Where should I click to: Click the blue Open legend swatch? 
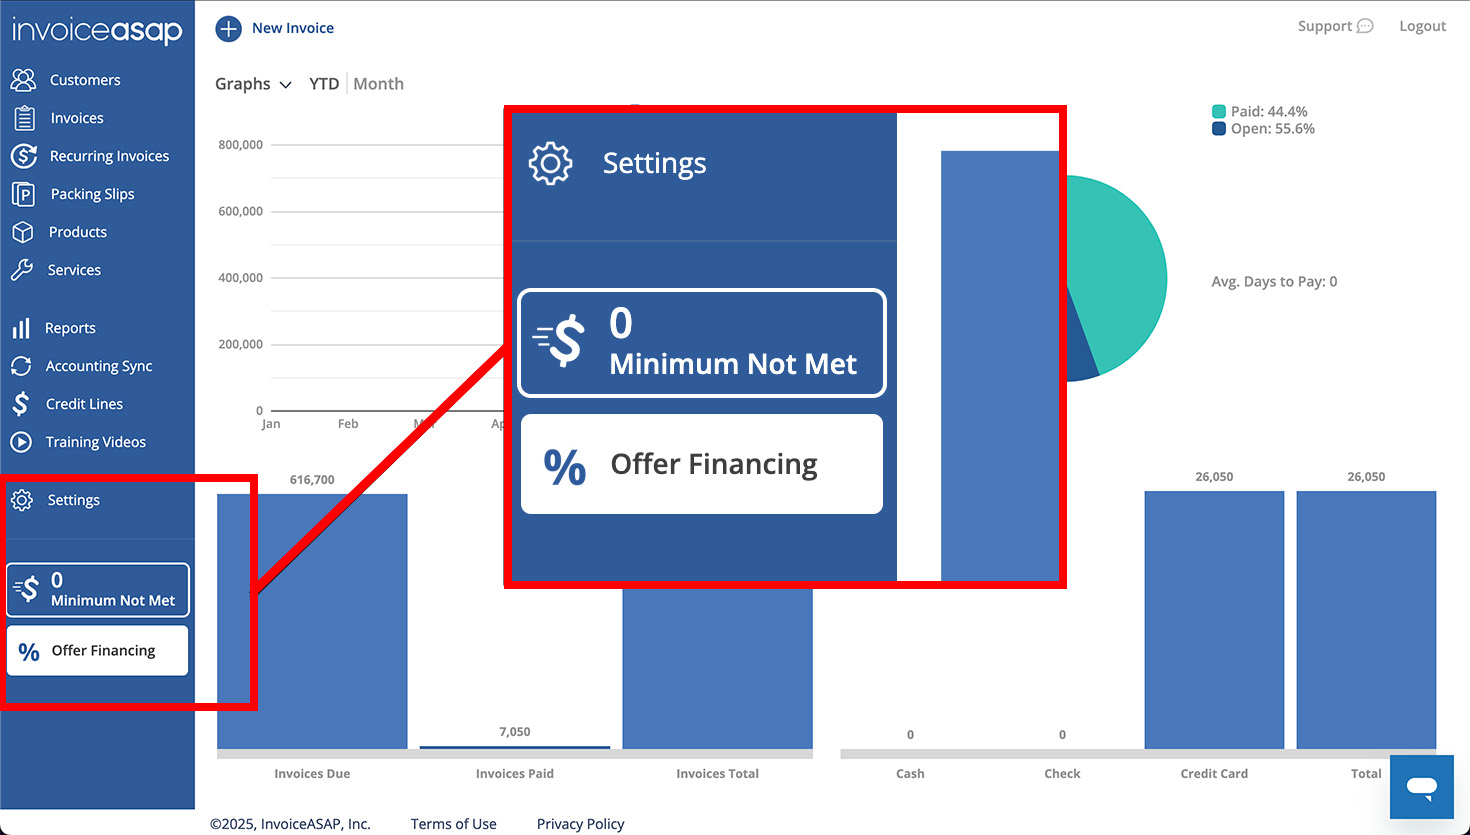tap(1219, 129)
